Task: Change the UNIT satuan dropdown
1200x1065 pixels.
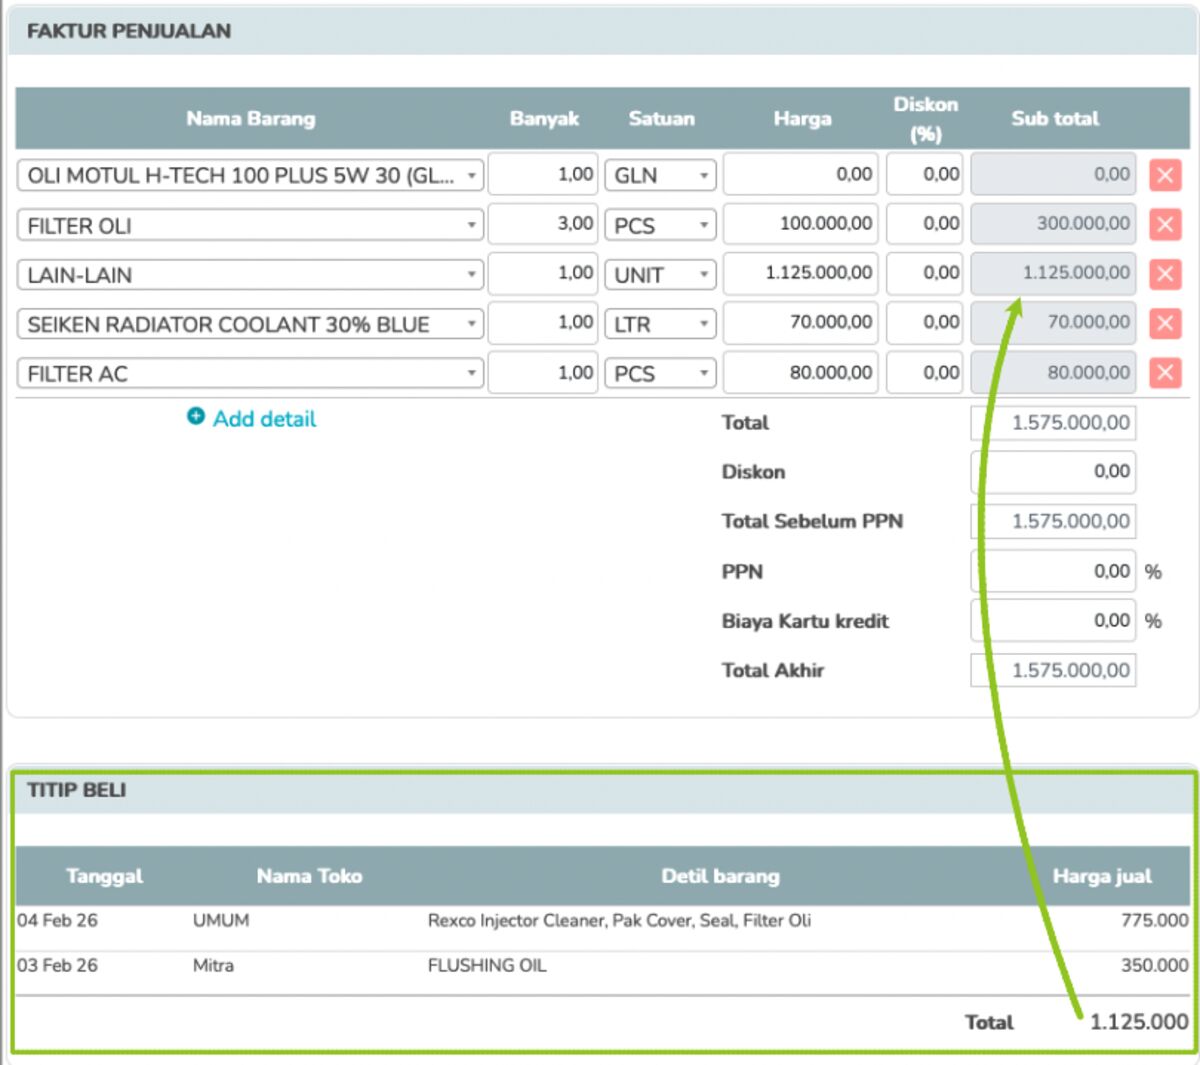Action: pyautogui.click(x=660, y=275)
